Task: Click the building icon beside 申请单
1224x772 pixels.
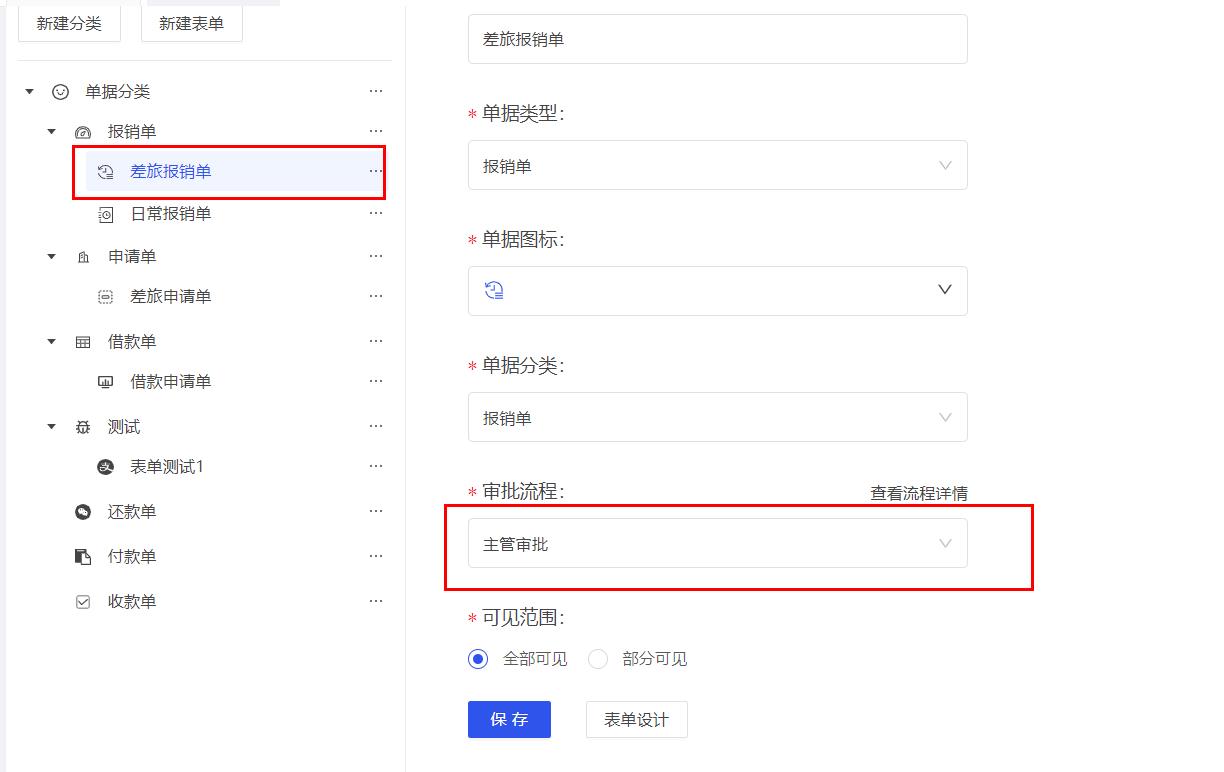Action: click(x=83, y=257)
